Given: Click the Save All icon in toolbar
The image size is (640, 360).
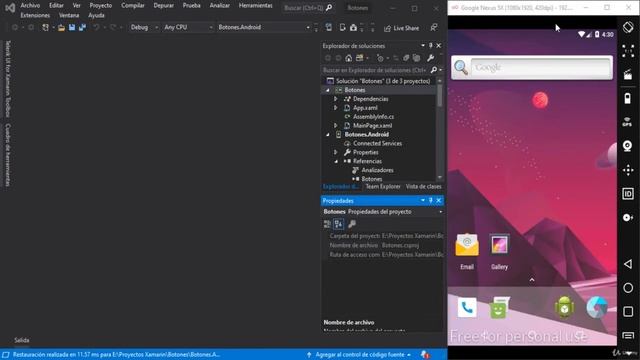Looking at the screenshot, I should pos(82,27).
